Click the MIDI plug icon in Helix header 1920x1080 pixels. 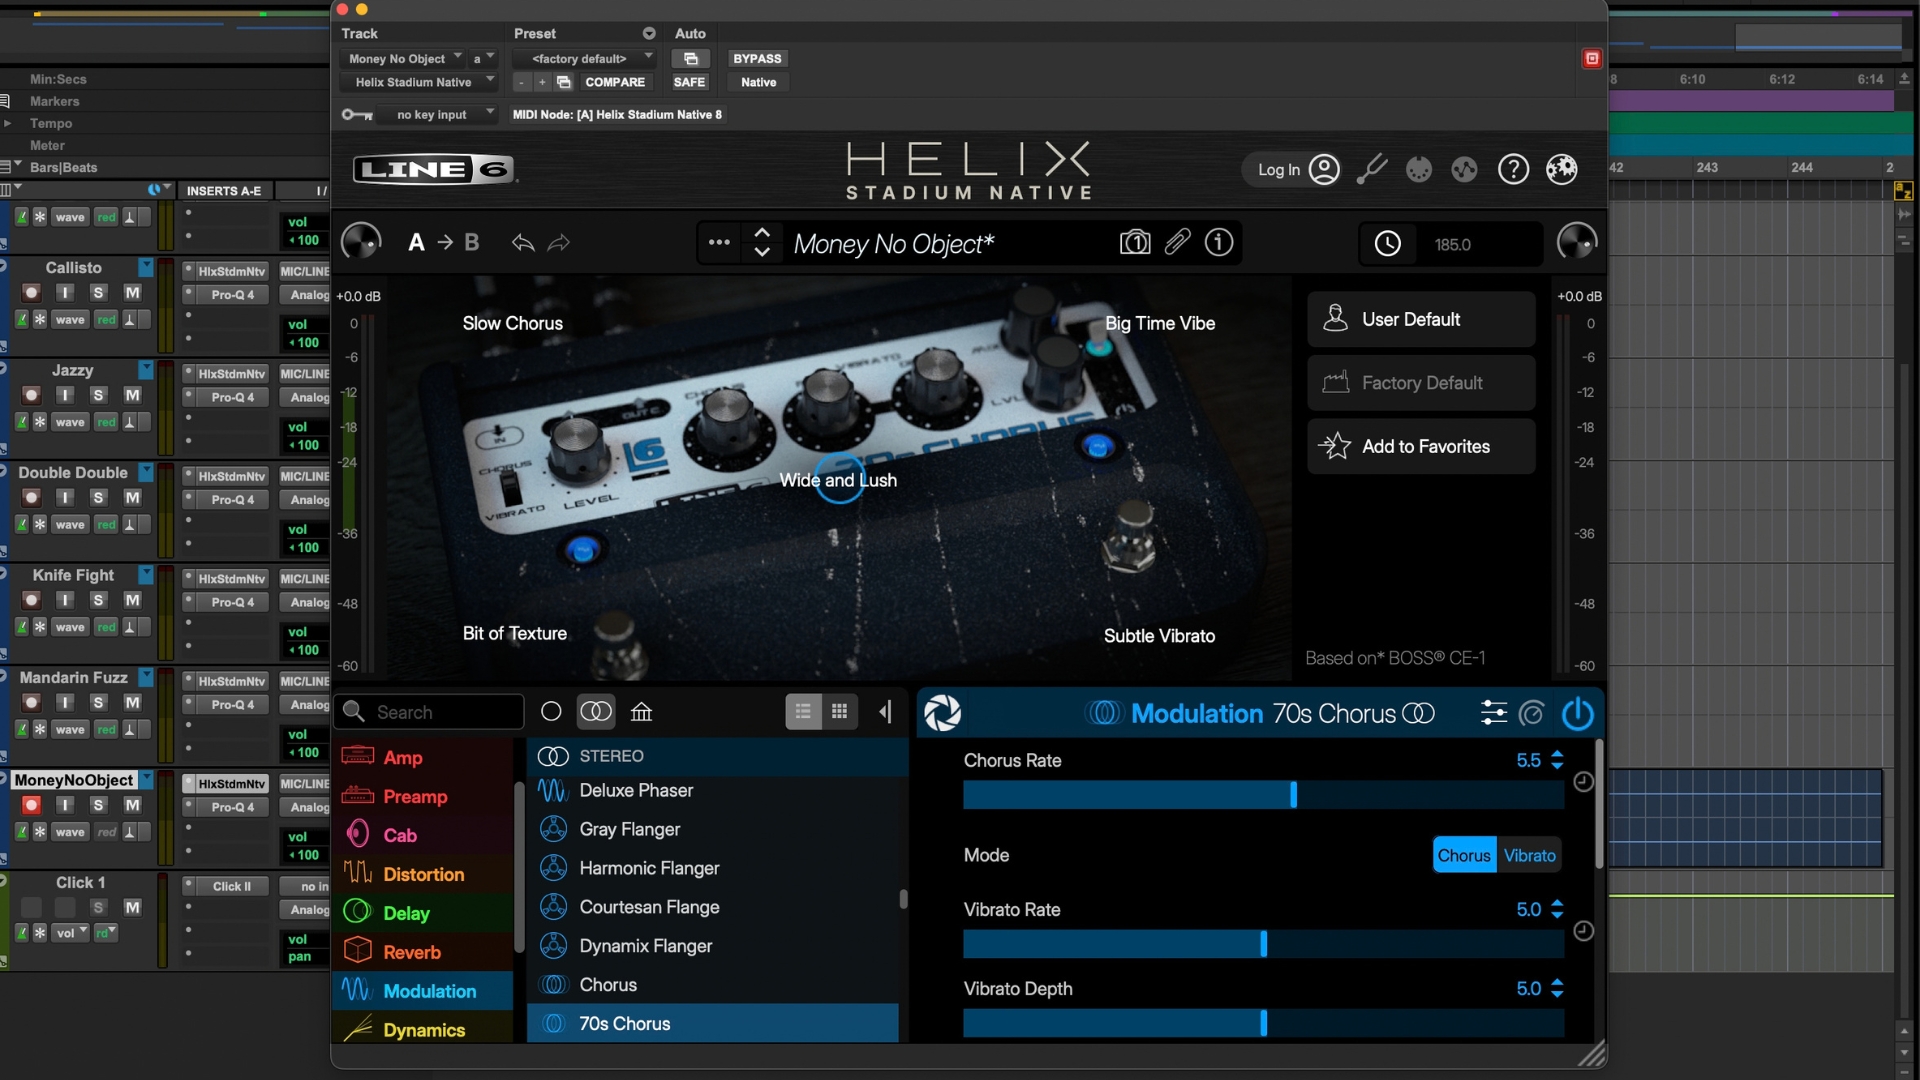click(x=1418, y=170)
